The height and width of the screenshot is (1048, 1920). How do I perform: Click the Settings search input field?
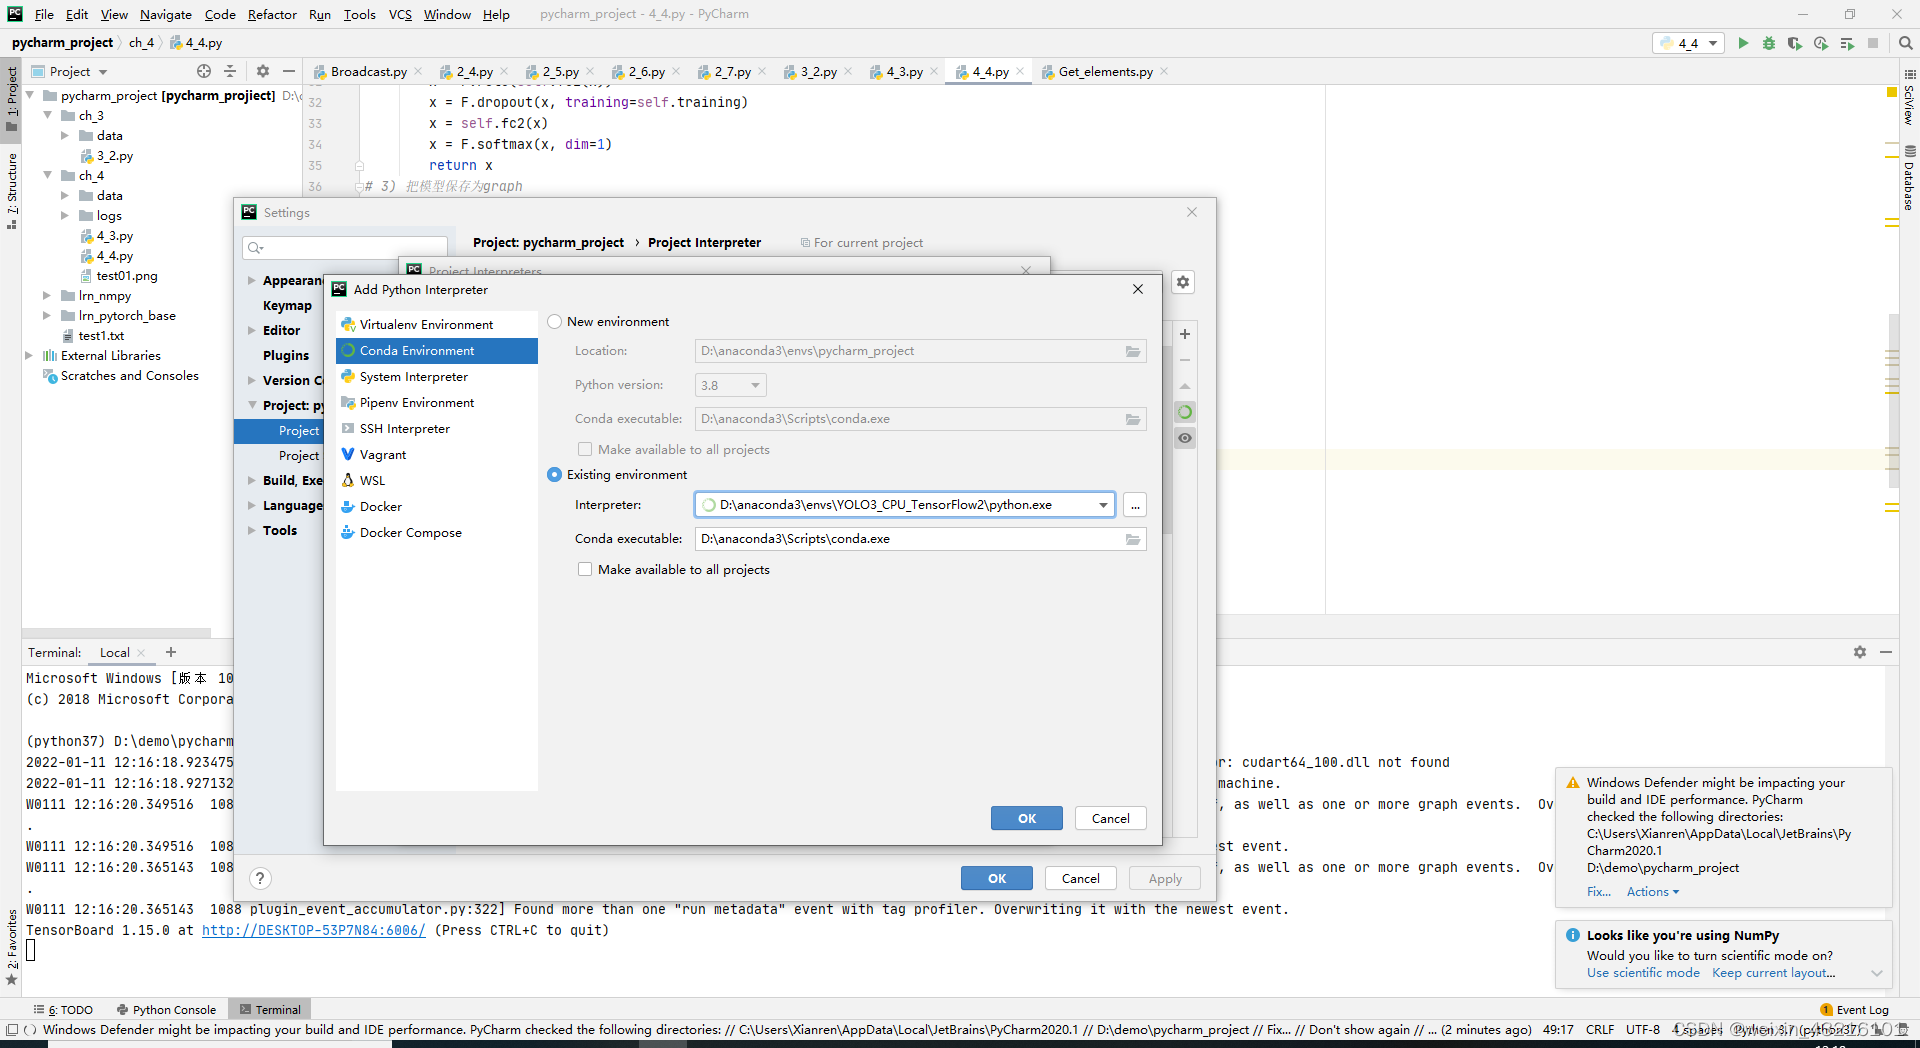tap(345, 247)
